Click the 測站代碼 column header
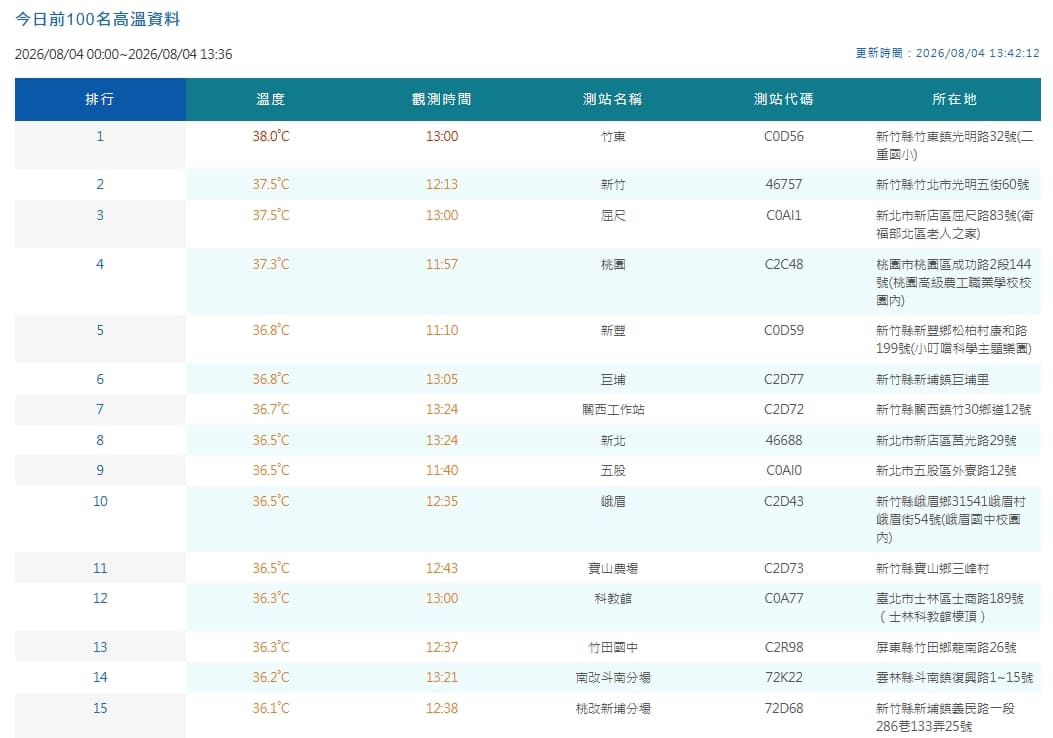This screenshot has height=738, width=1053. click(x=784, y=99)
